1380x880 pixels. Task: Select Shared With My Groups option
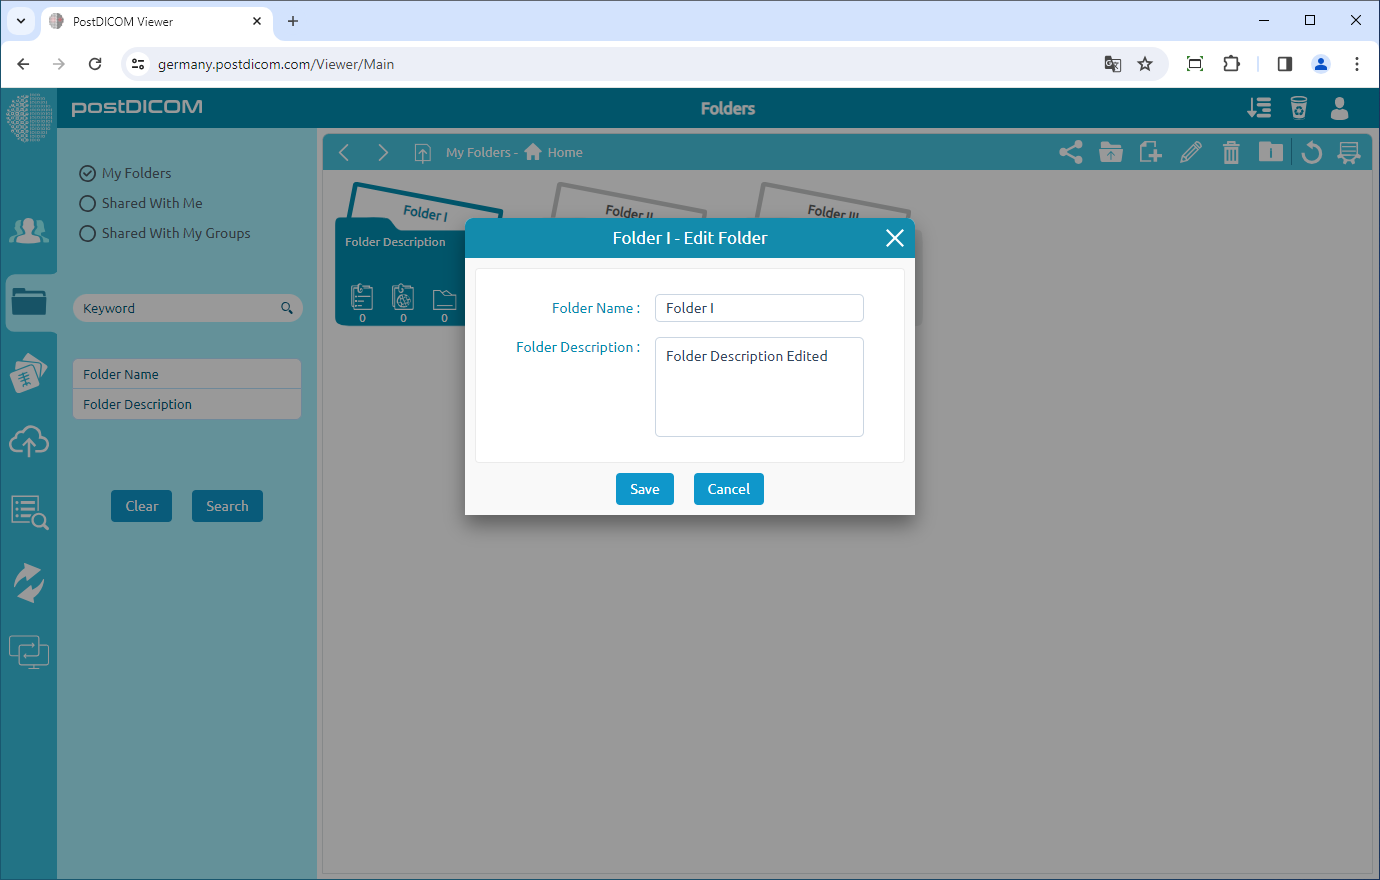(88, 233)
